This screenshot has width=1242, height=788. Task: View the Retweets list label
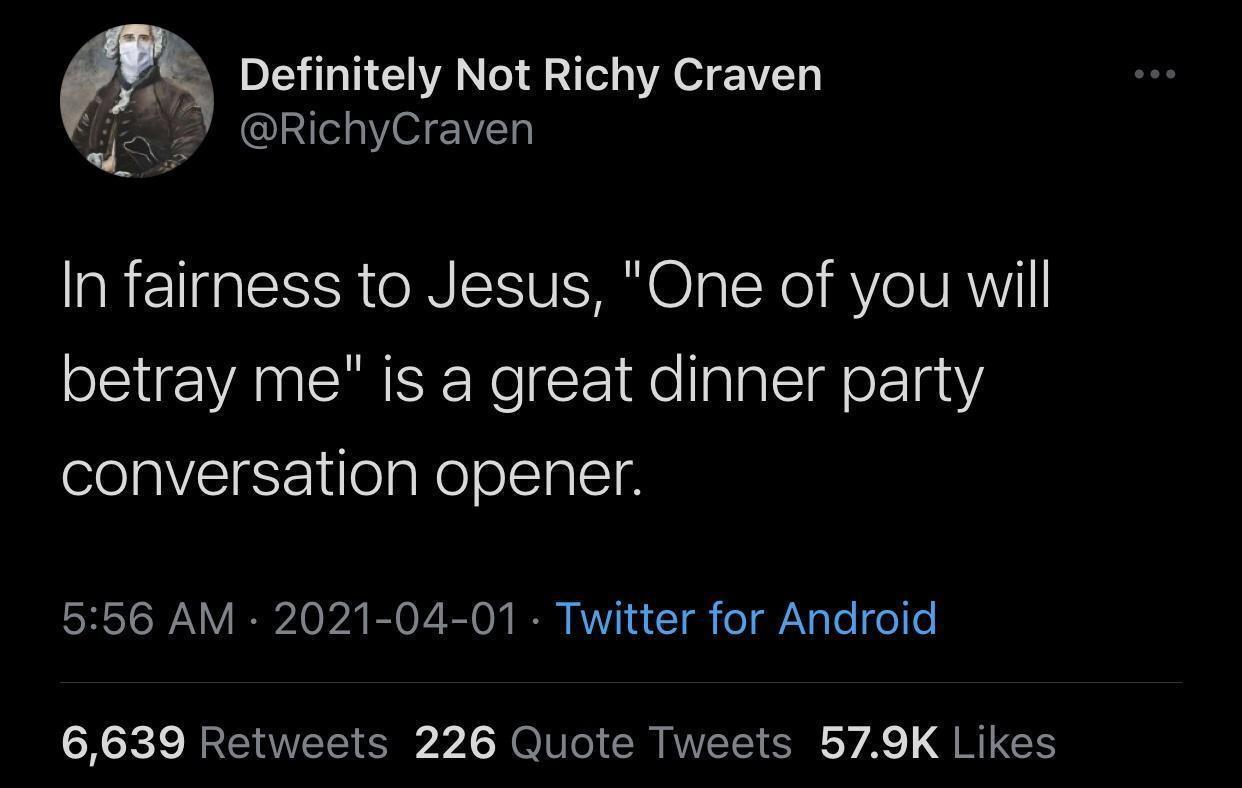tap(294, 742)
